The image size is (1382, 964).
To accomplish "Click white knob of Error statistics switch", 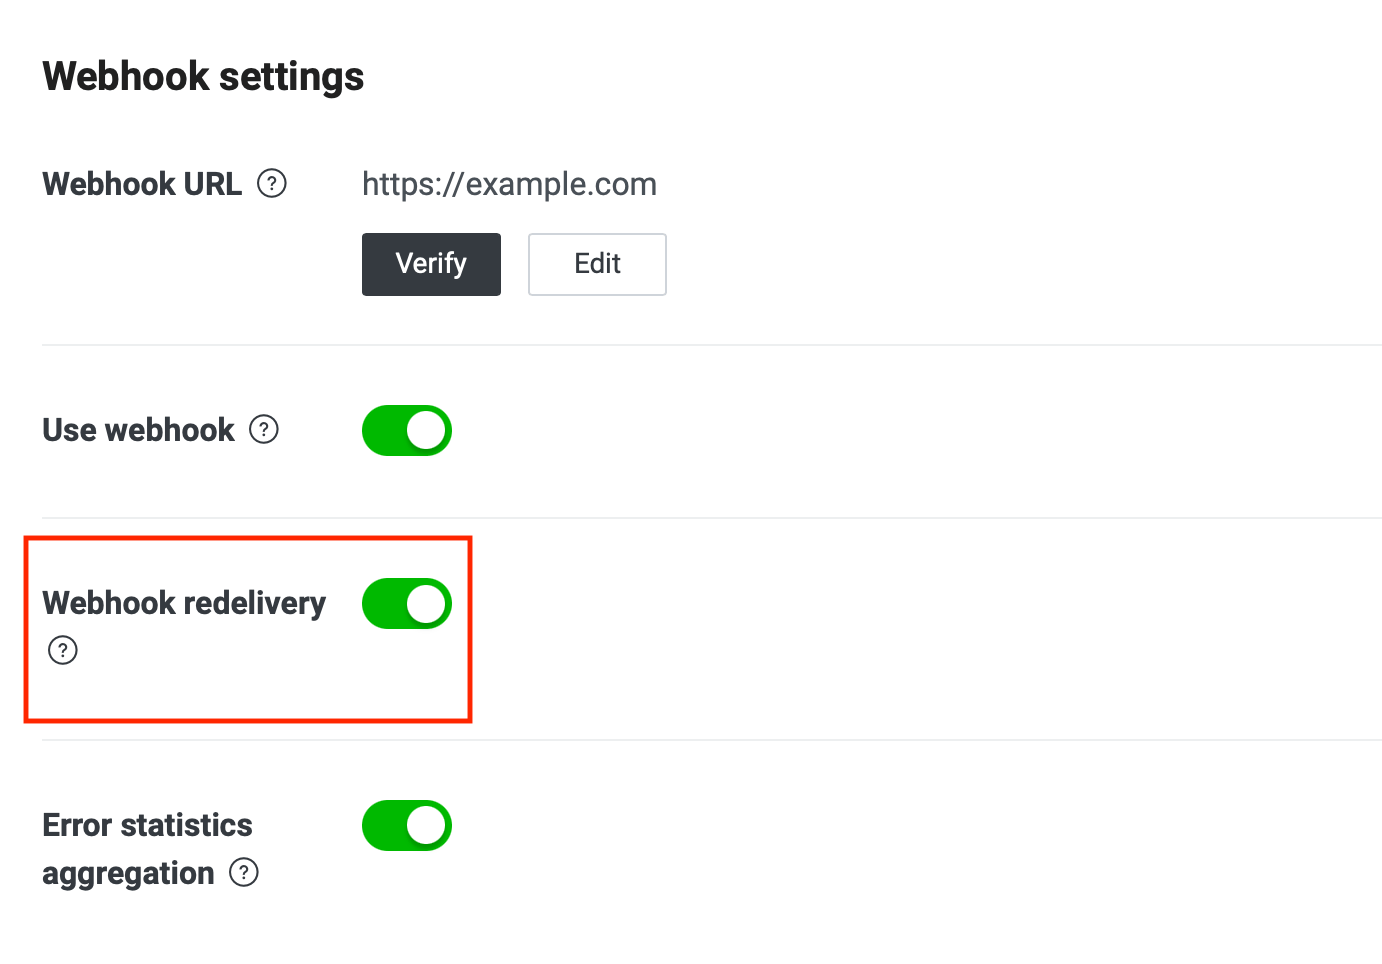I will (426, 826).
